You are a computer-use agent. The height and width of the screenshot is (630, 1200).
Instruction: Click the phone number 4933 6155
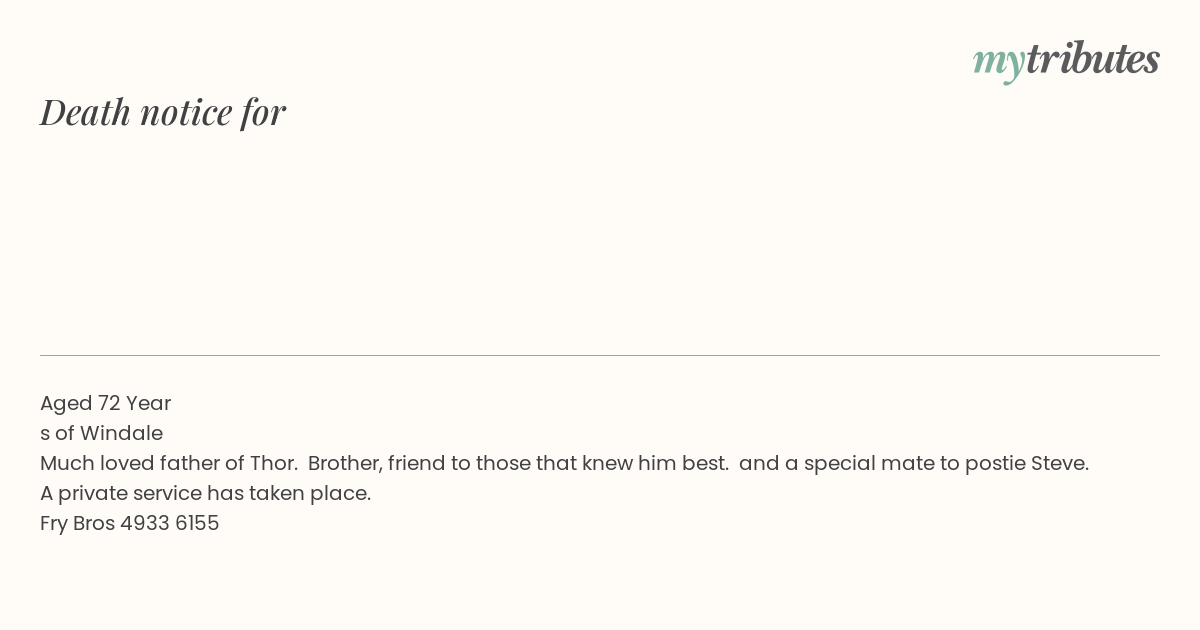coord(170,523)
